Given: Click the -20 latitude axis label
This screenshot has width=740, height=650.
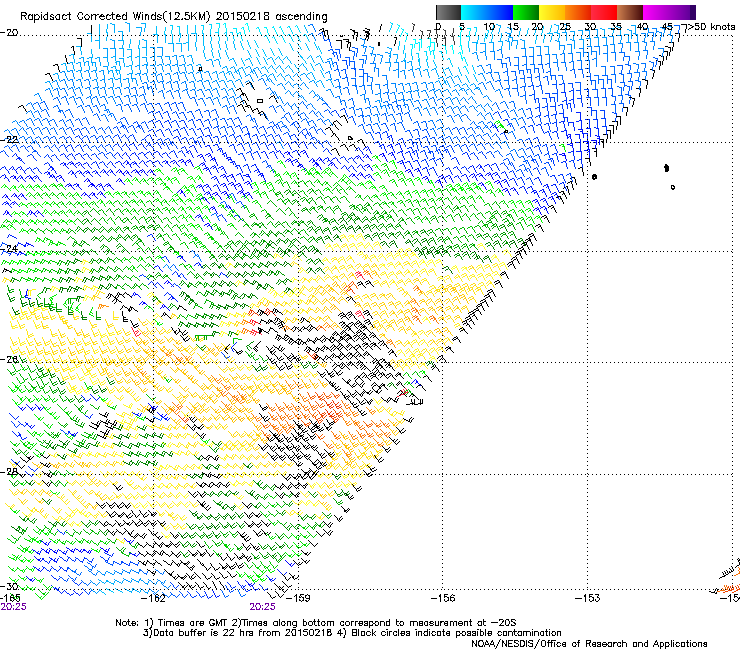Looking at the screenshot, I should [x=9, y=33].
